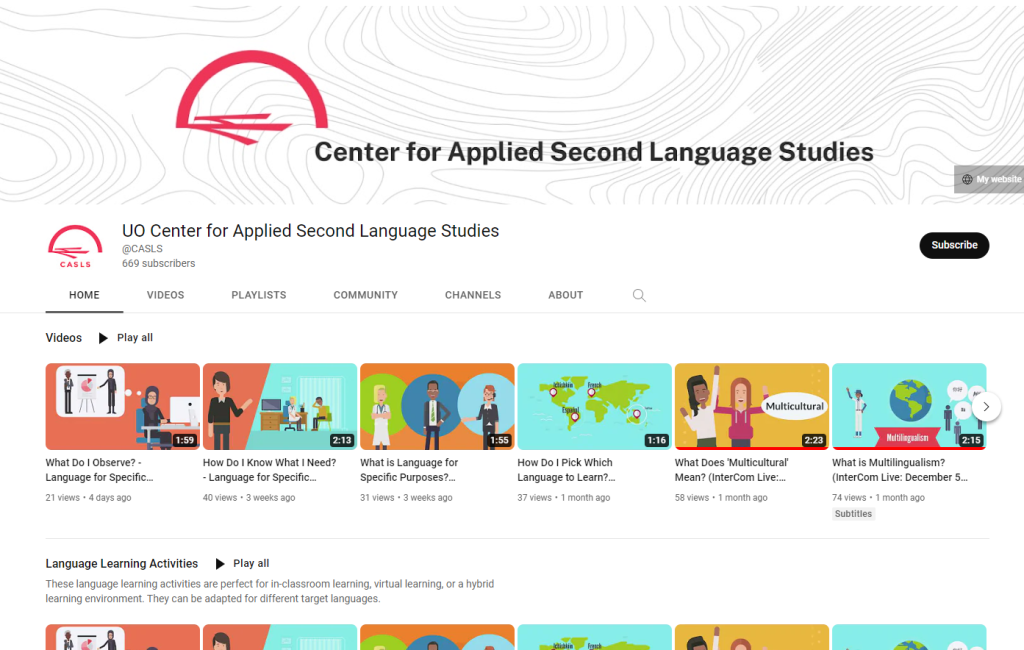Click the Multicultural 2:23 thumbnail

(752, 406)
